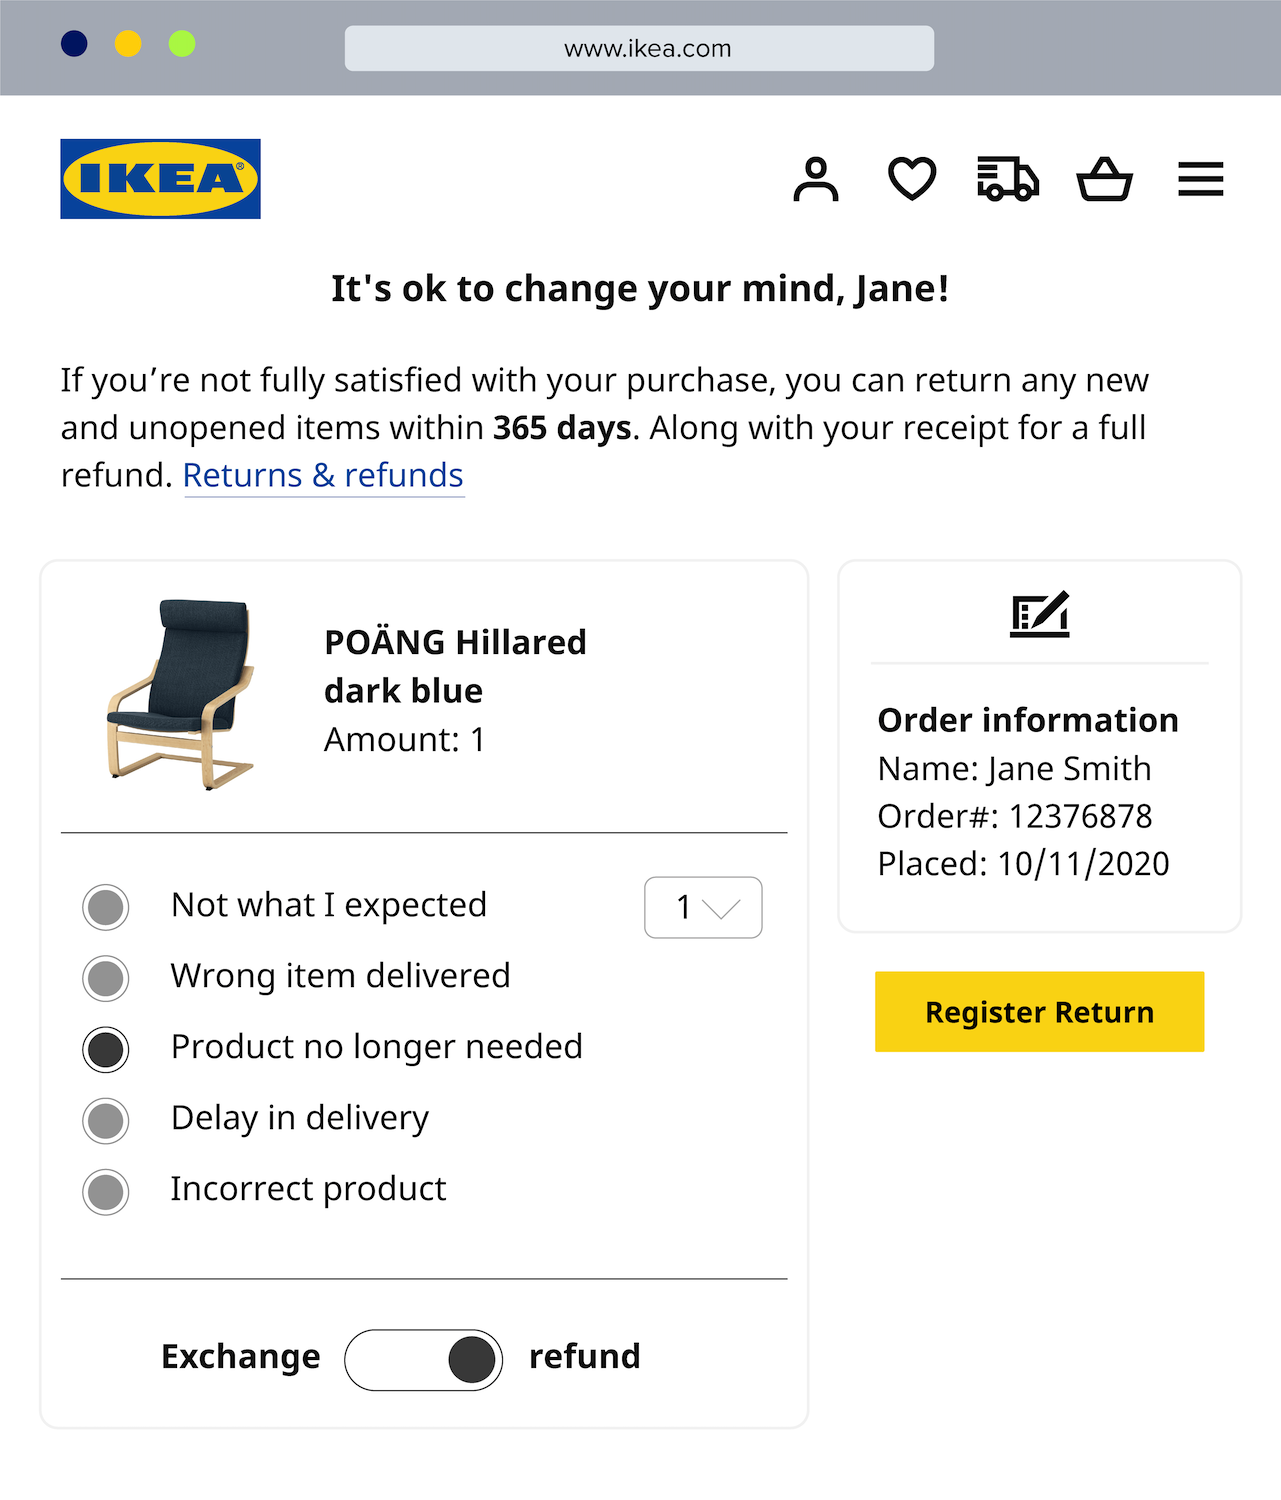Click the POÄNG chair thumbnail image
Screen dimensions: 1281x1500
coord(182,694)
